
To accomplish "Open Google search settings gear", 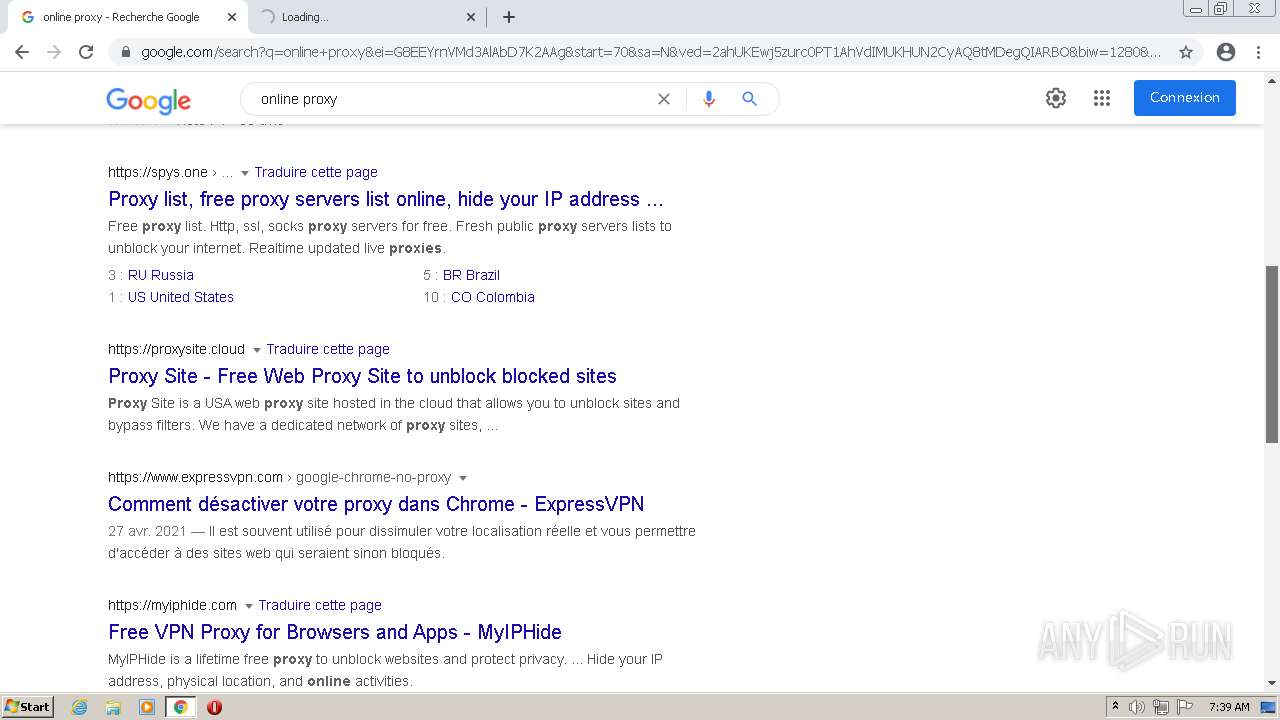I will point(1056,98).
